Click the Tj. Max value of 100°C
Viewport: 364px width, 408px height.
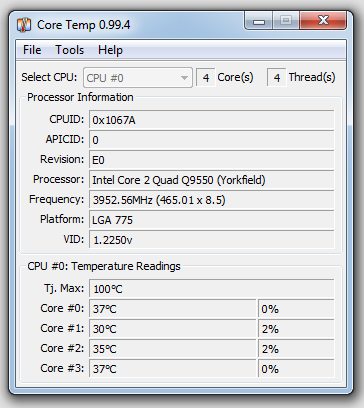click(x=211, y=289)
